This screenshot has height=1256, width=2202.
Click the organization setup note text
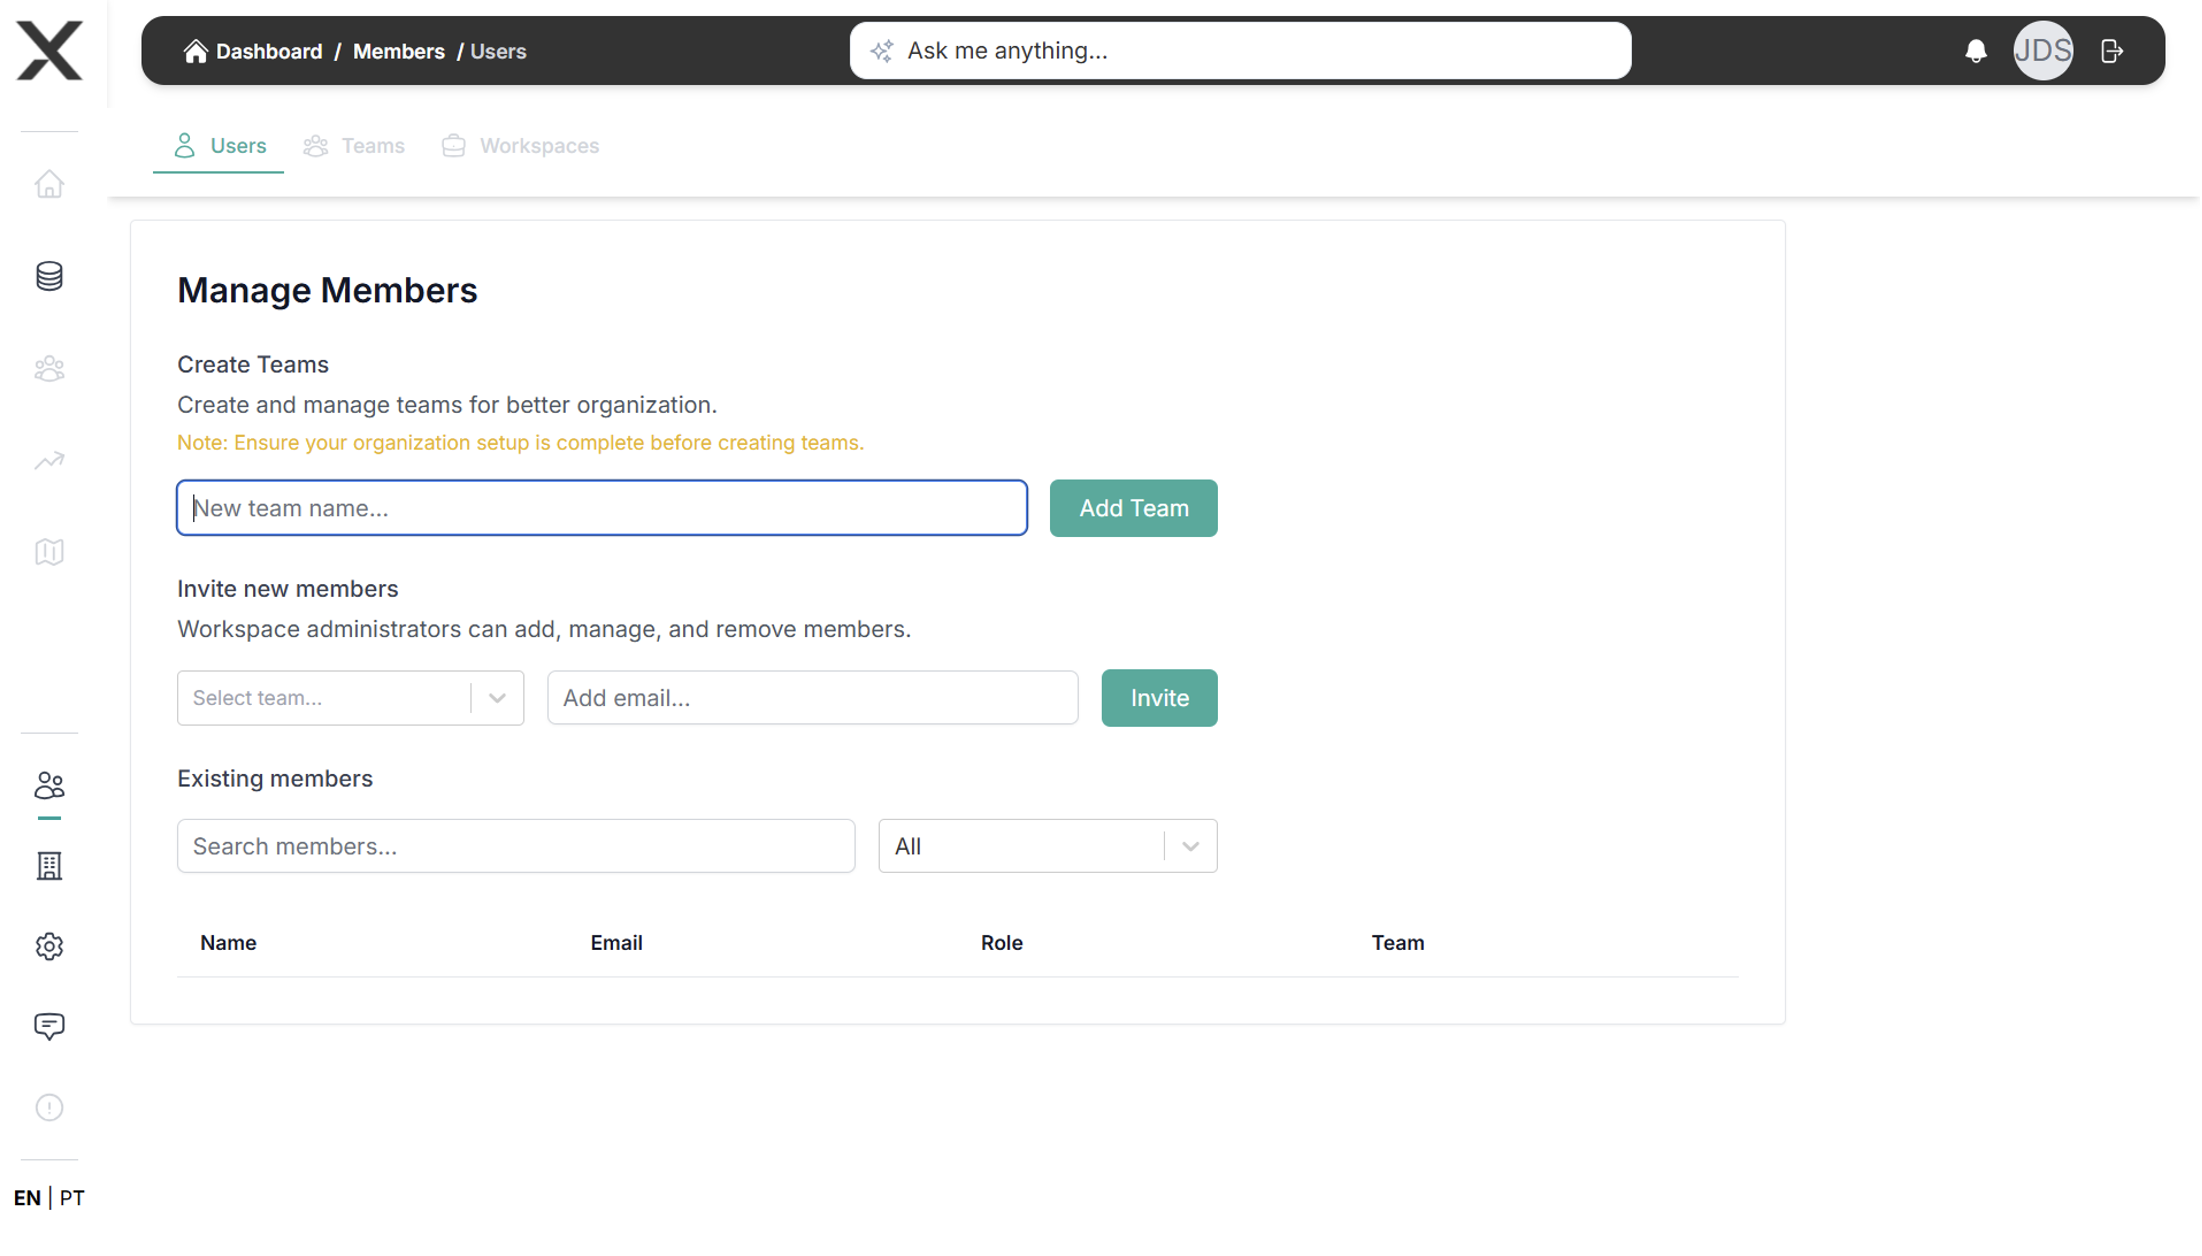point(520,442)
